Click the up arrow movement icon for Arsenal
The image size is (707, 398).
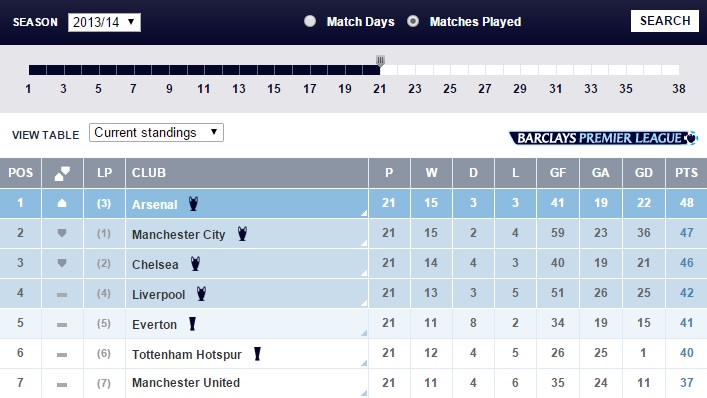[62, 203]
